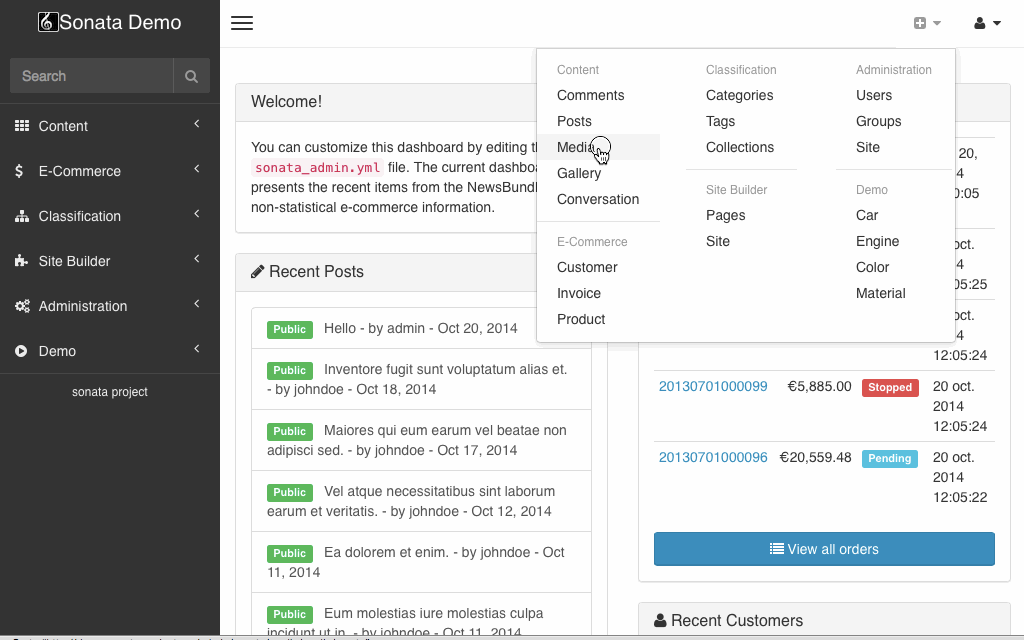Open order 20130701000099 link
1024x640 pixels.
(x=713, y=386)
